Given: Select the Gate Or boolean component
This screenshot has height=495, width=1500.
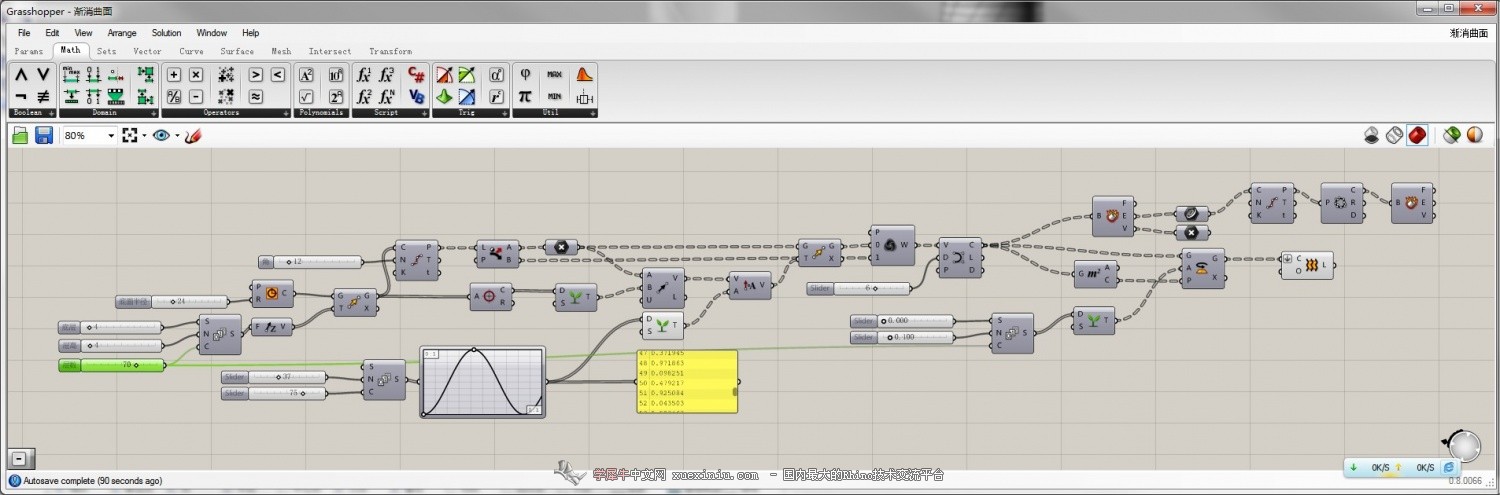Looking at the screenshot, I should (x=43, y=74).
